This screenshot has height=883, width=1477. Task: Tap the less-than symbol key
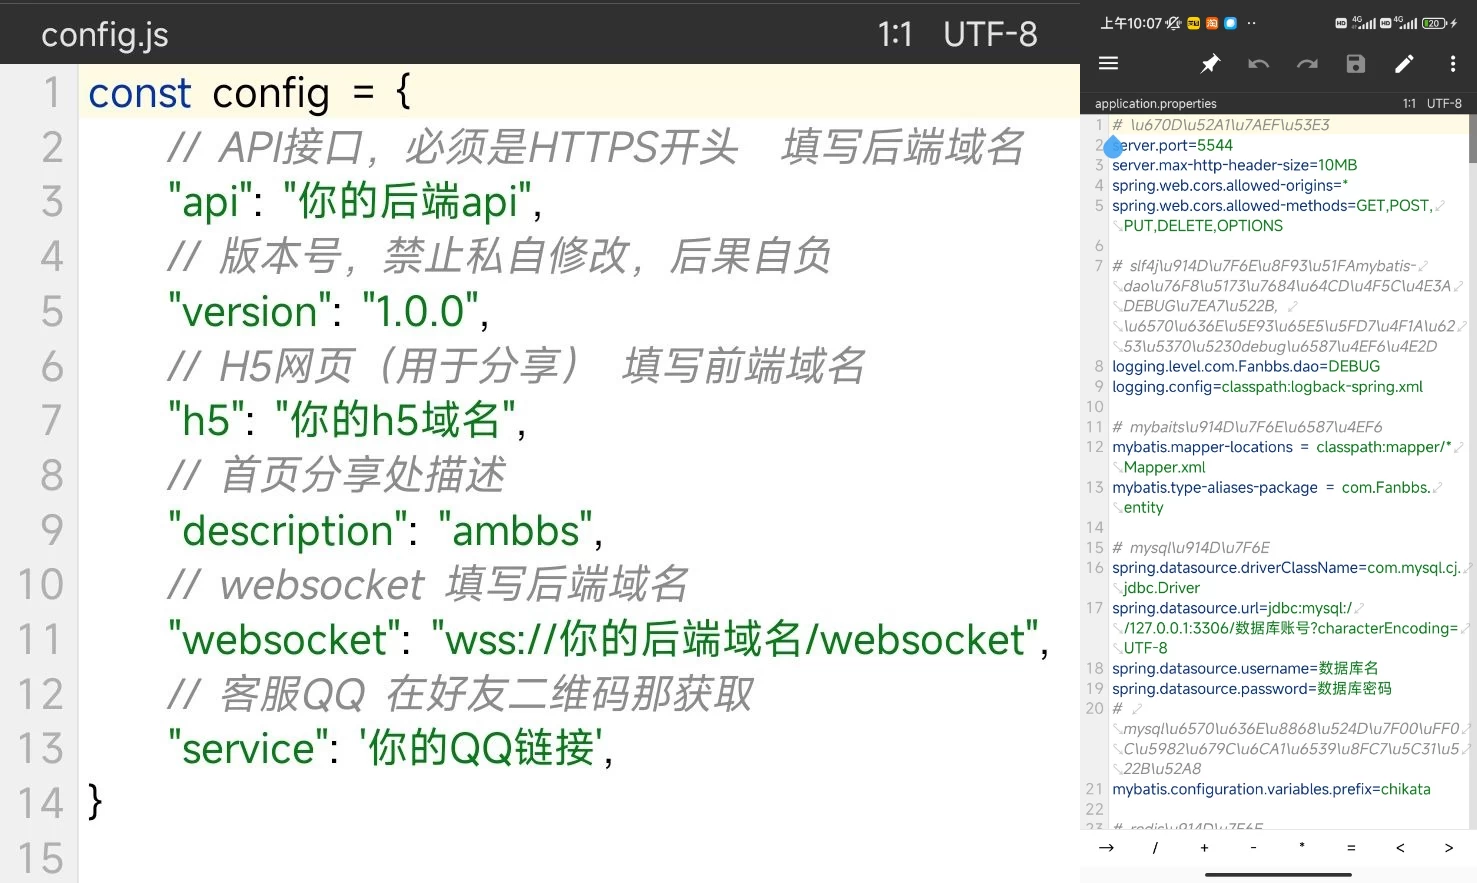click(x=1400, y=848)
